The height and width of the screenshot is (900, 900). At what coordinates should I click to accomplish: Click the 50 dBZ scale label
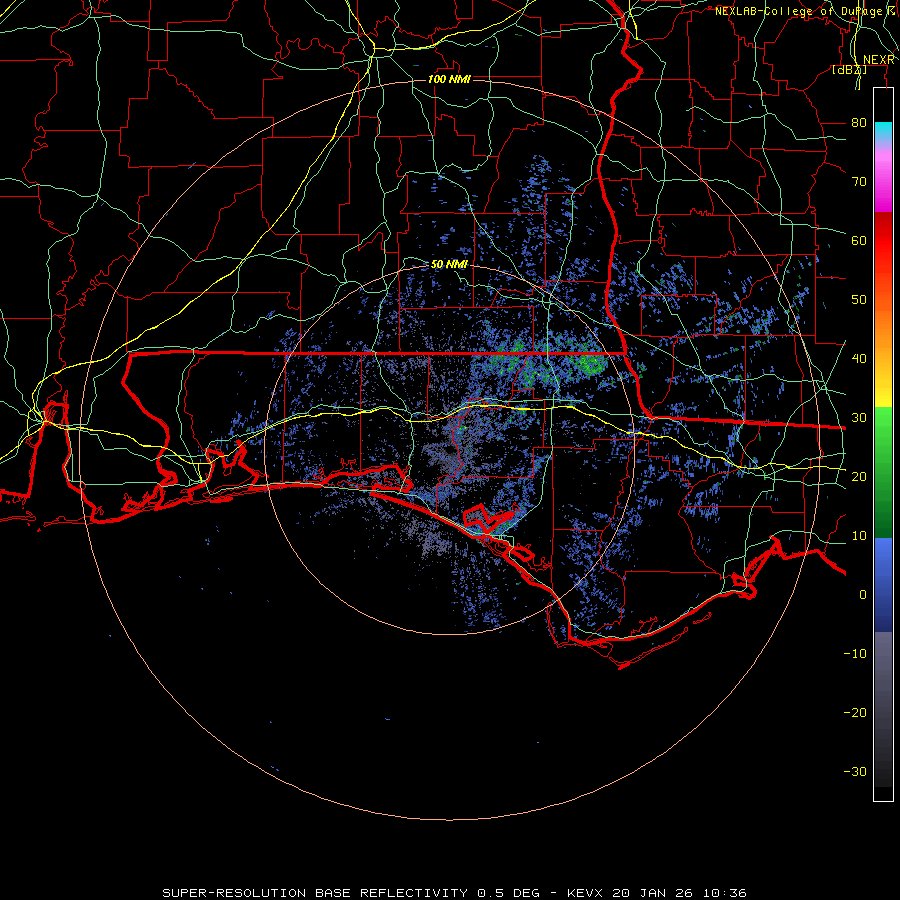859,300
